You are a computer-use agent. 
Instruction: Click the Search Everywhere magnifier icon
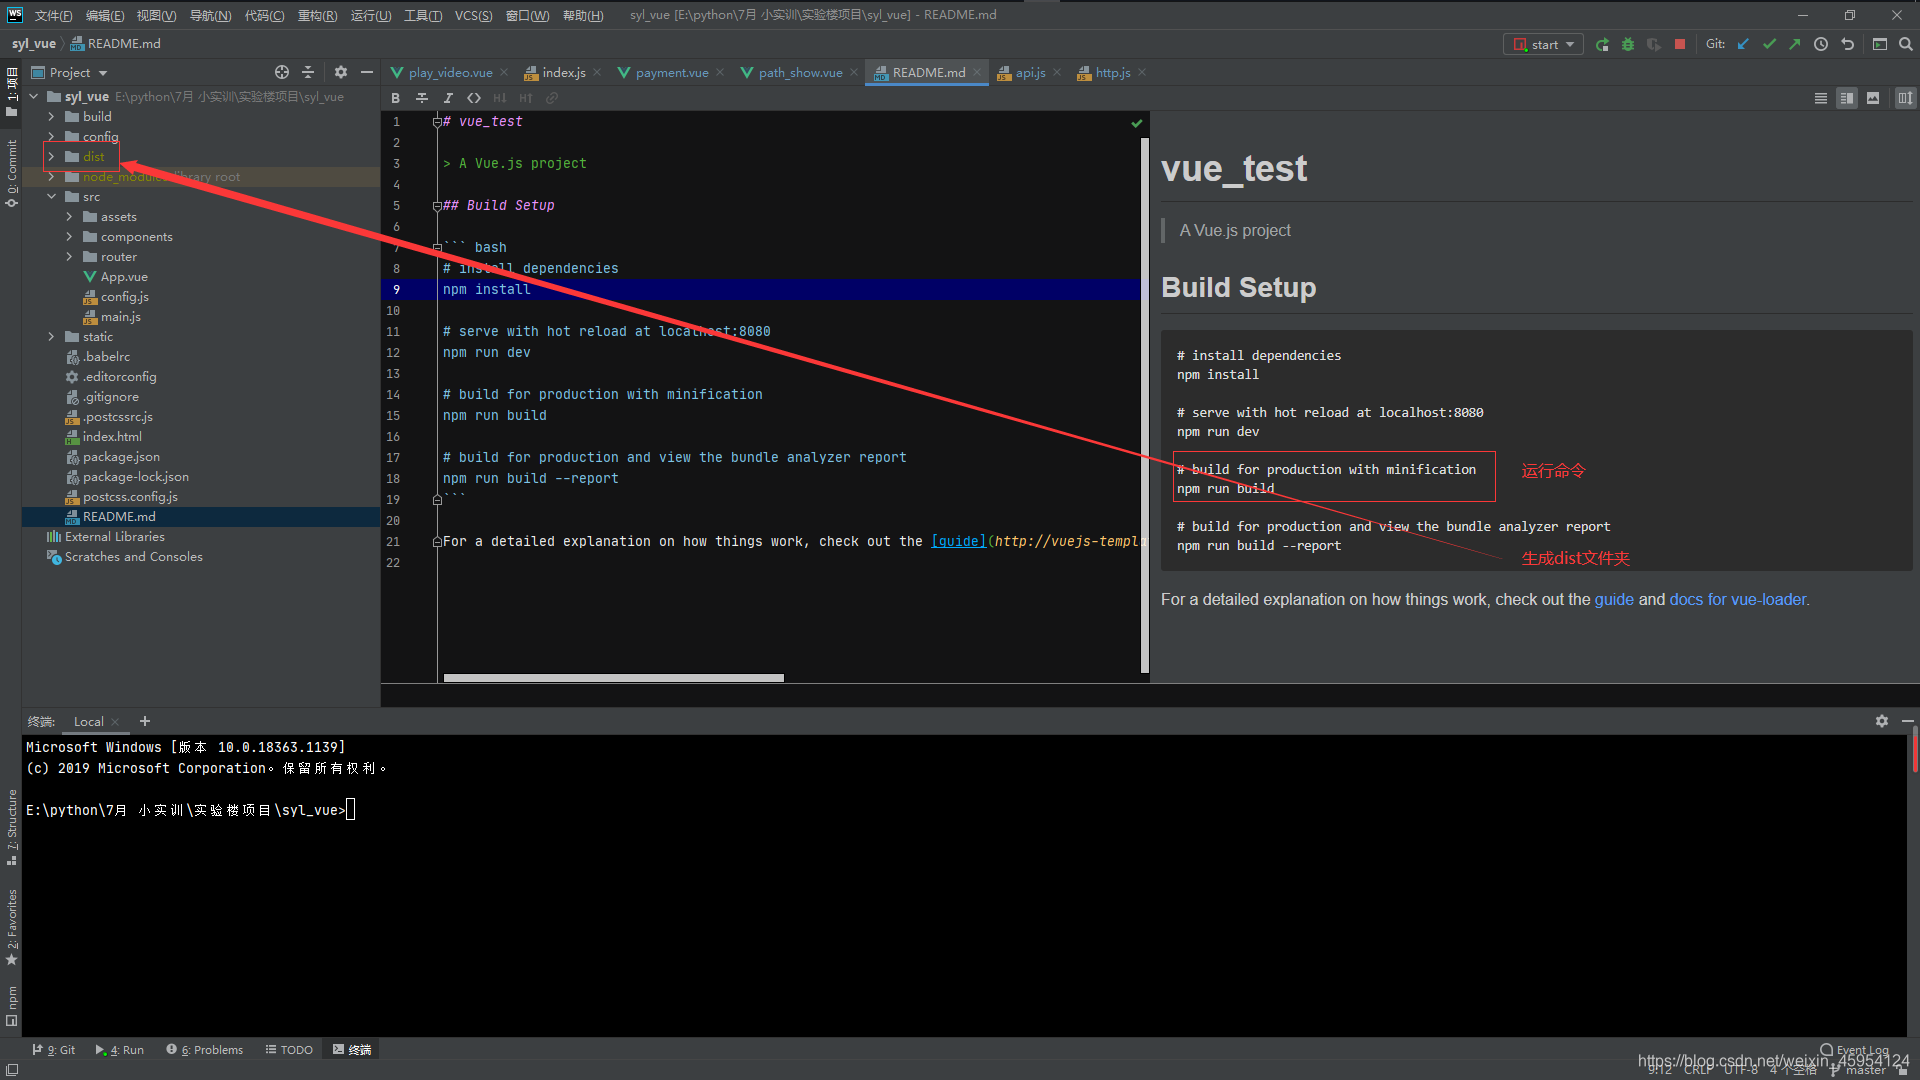[x=1906, y=44]
